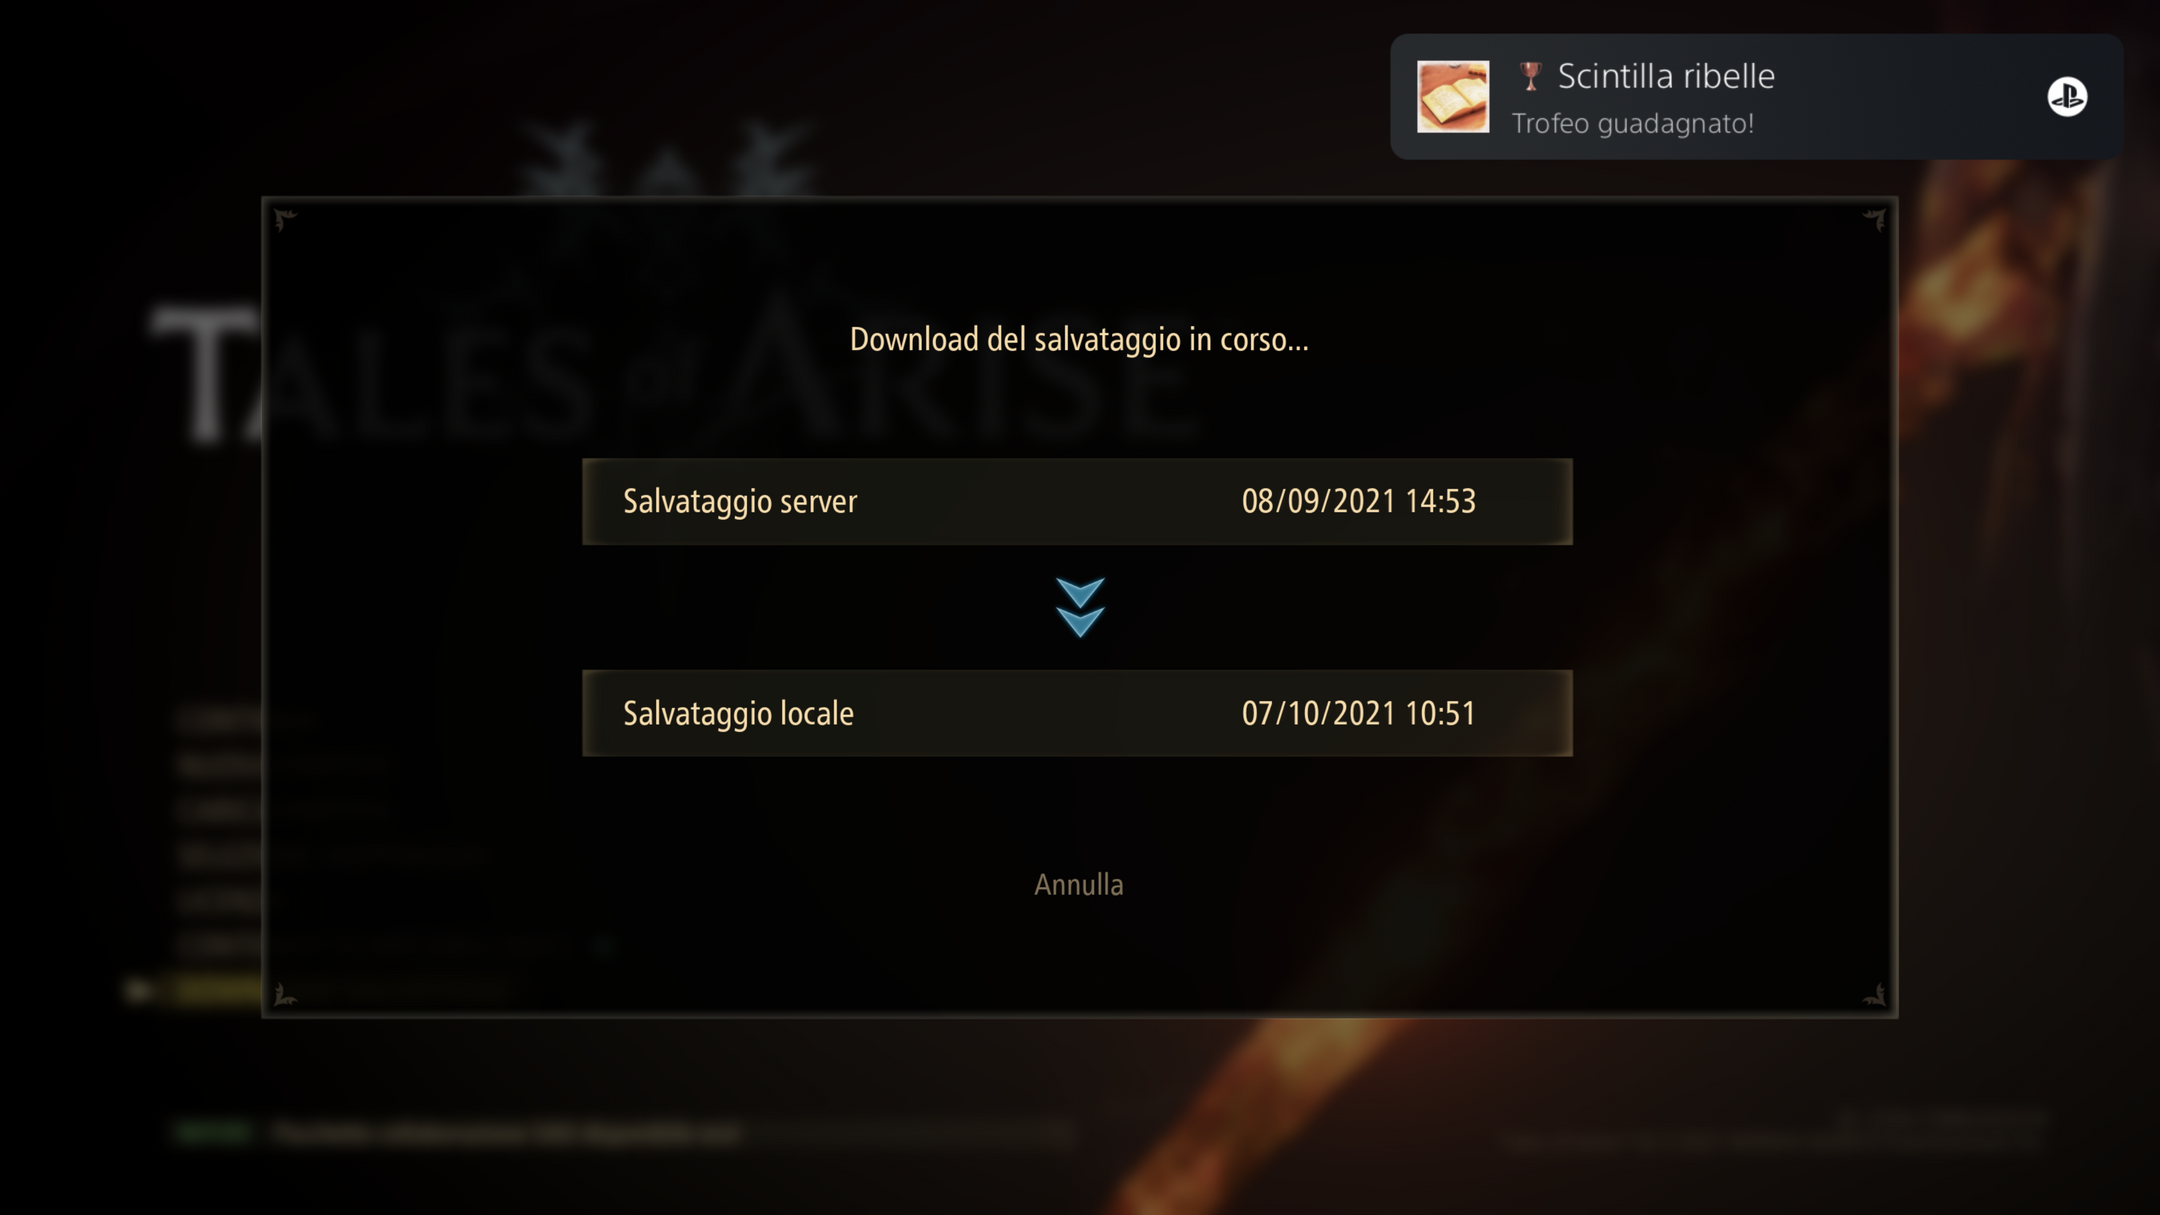Click the blurred menu cursor arrow behind dialog
Viewport: 2160px width, 1215px height.
point(138,990)
